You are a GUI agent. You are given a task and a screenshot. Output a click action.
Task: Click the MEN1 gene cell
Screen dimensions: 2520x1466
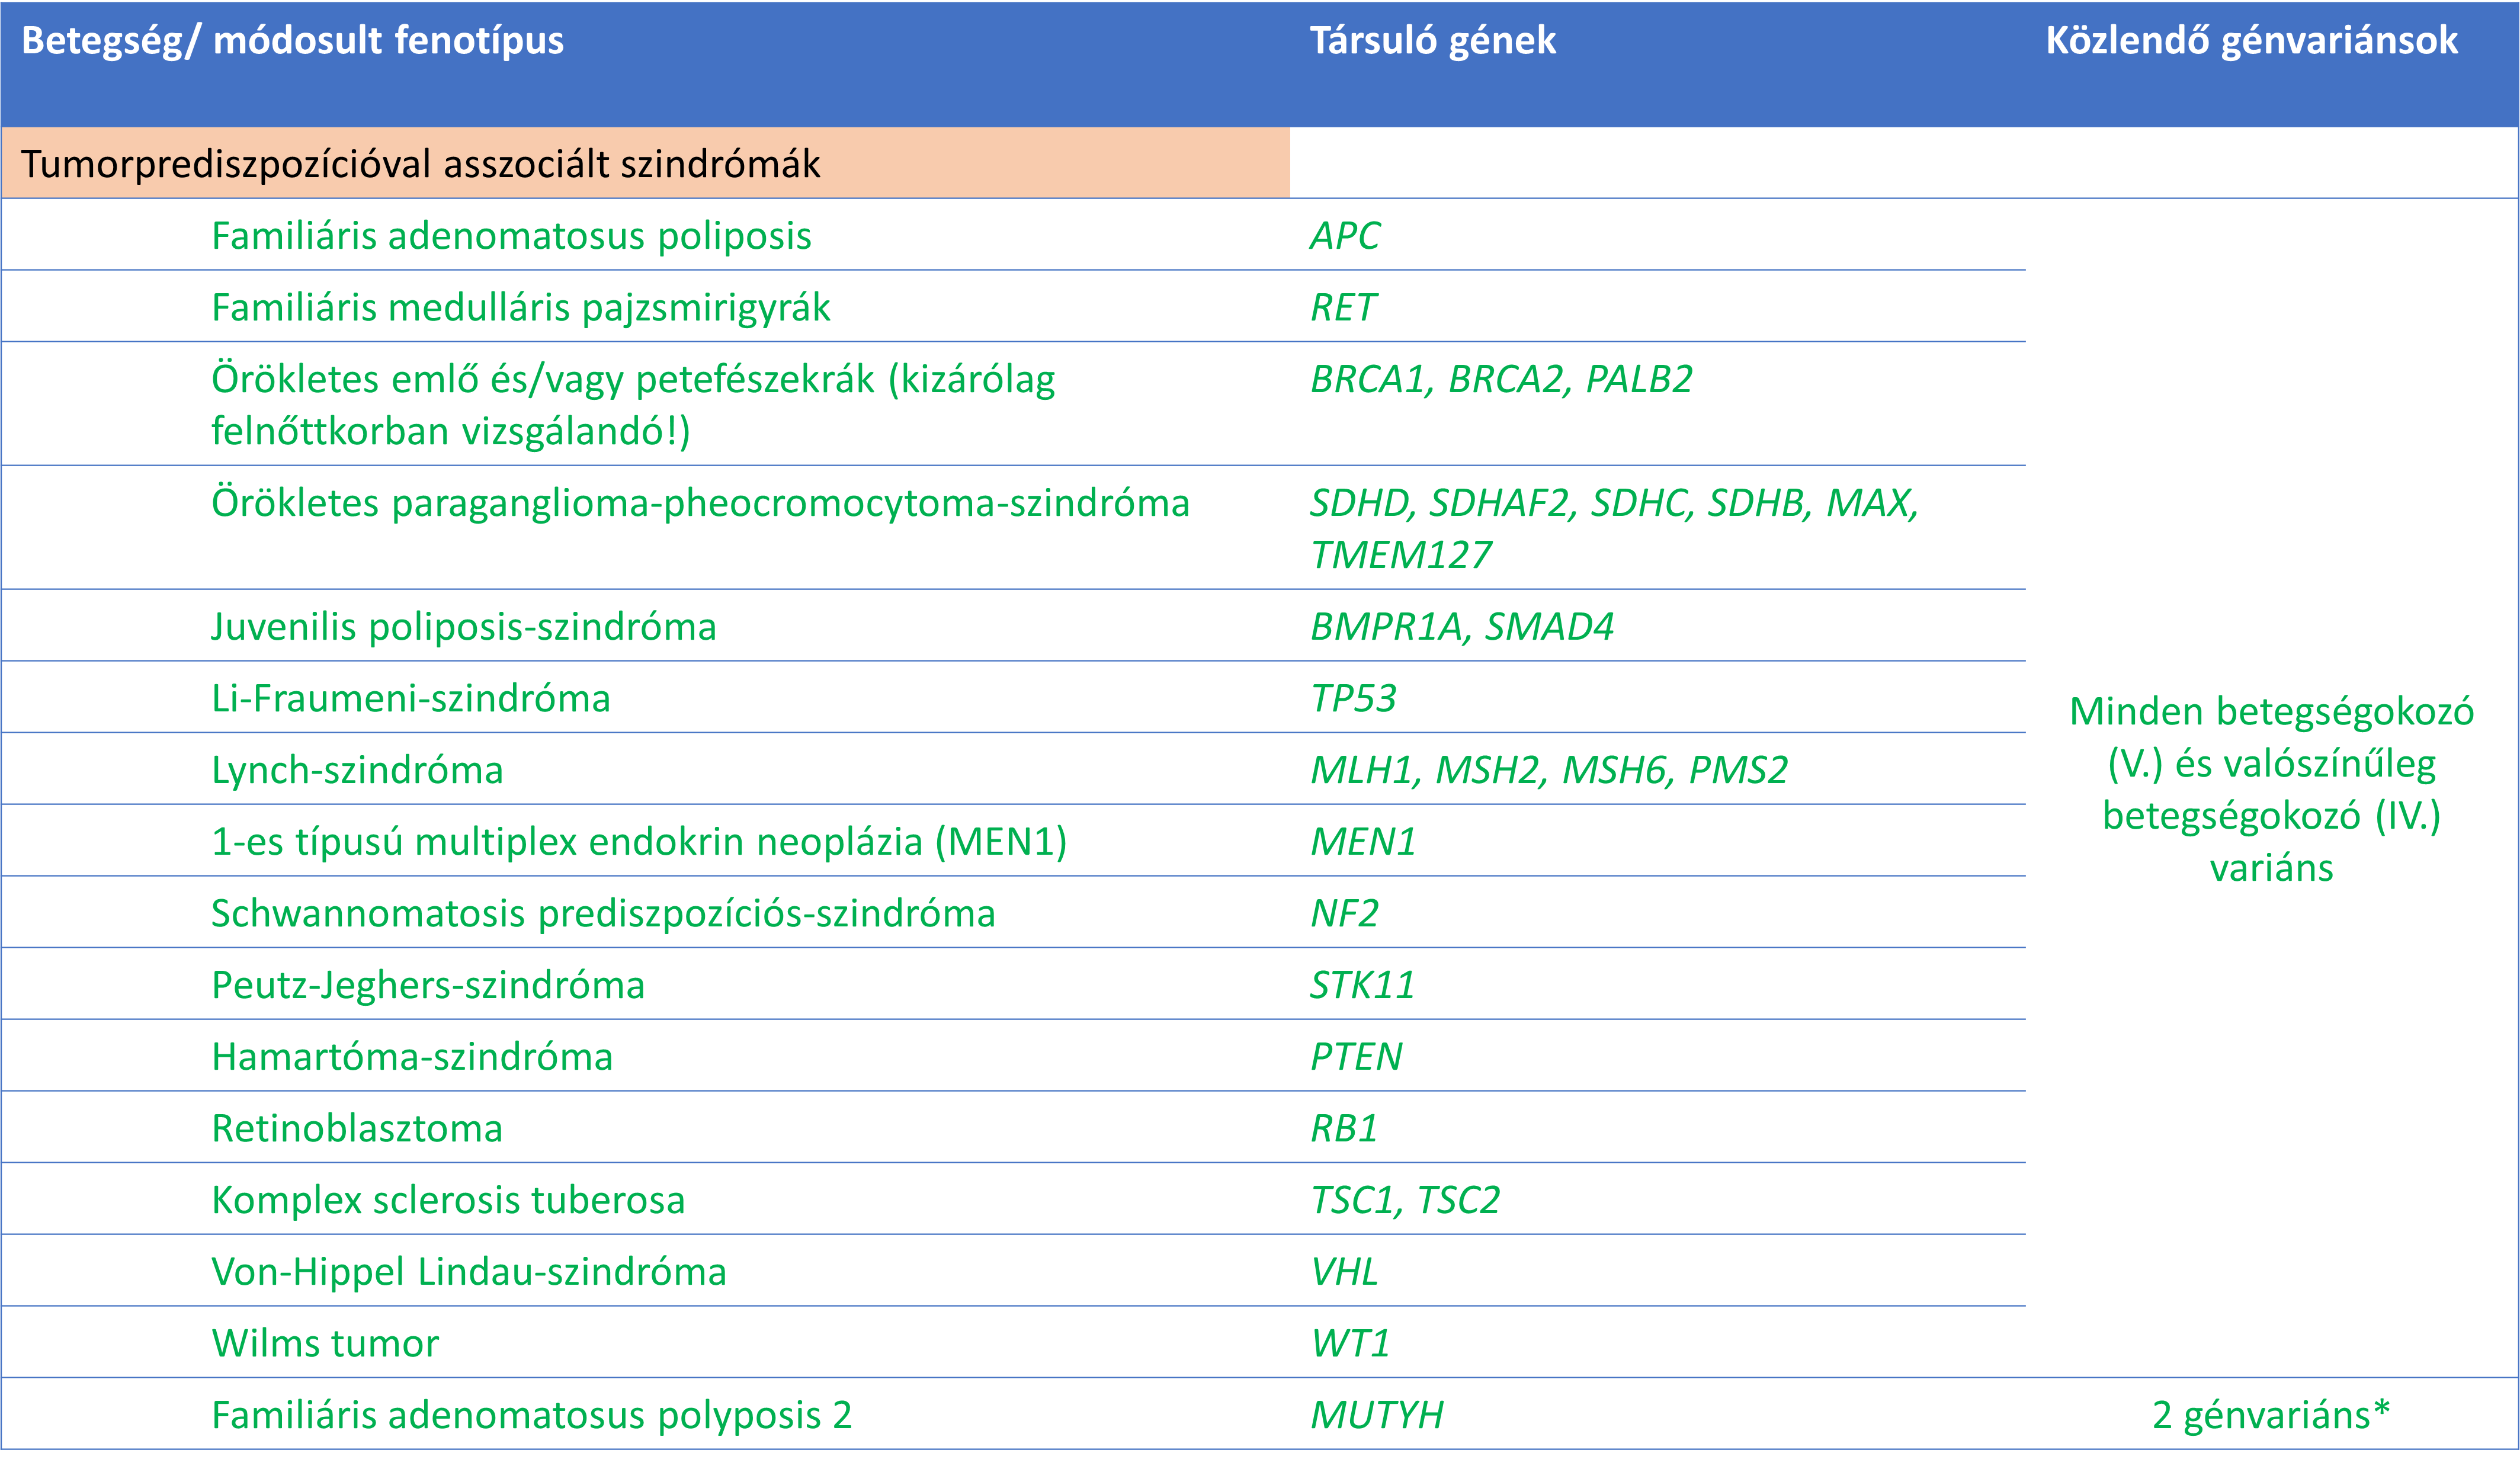click(x=1363, y=842)
